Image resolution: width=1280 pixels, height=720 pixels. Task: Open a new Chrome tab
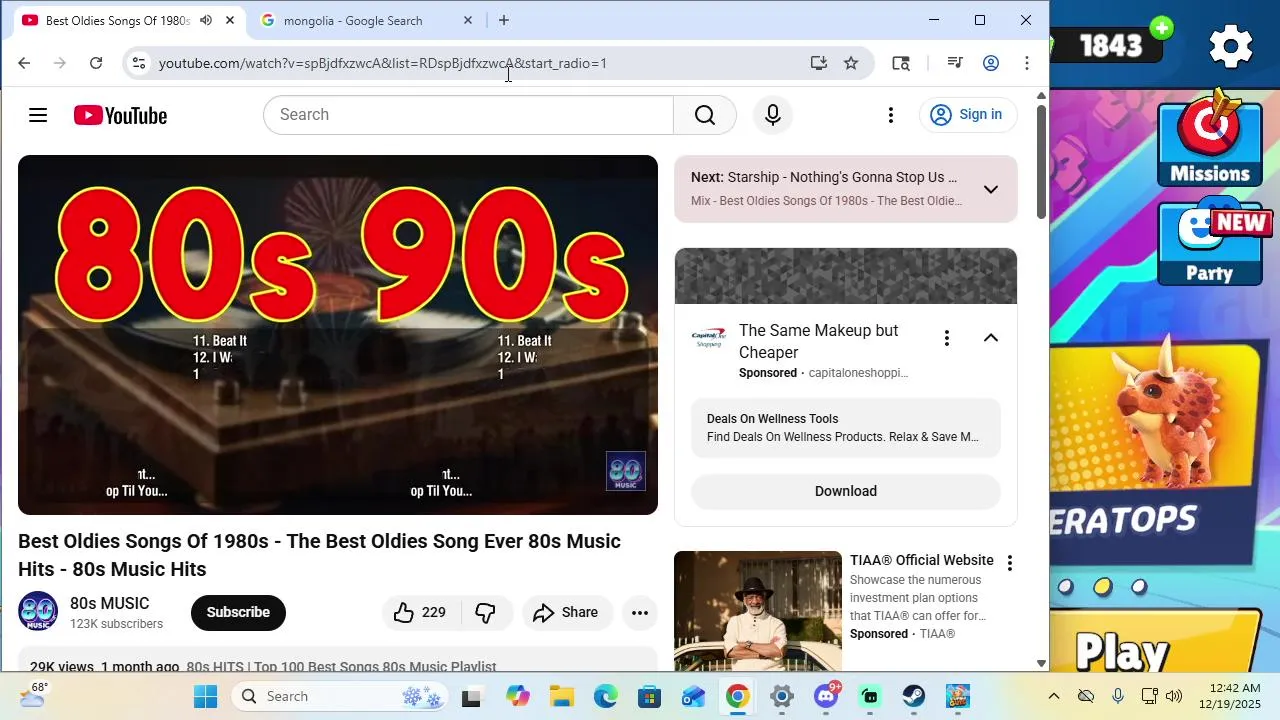point(504,20)
